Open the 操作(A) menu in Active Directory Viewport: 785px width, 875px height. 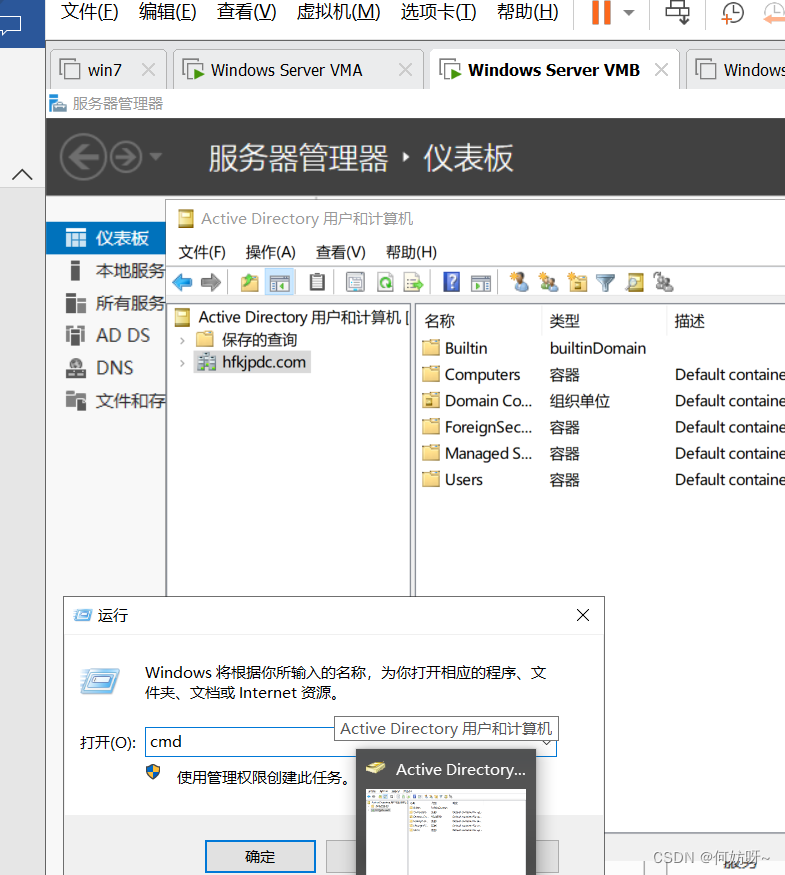point(270,252)
